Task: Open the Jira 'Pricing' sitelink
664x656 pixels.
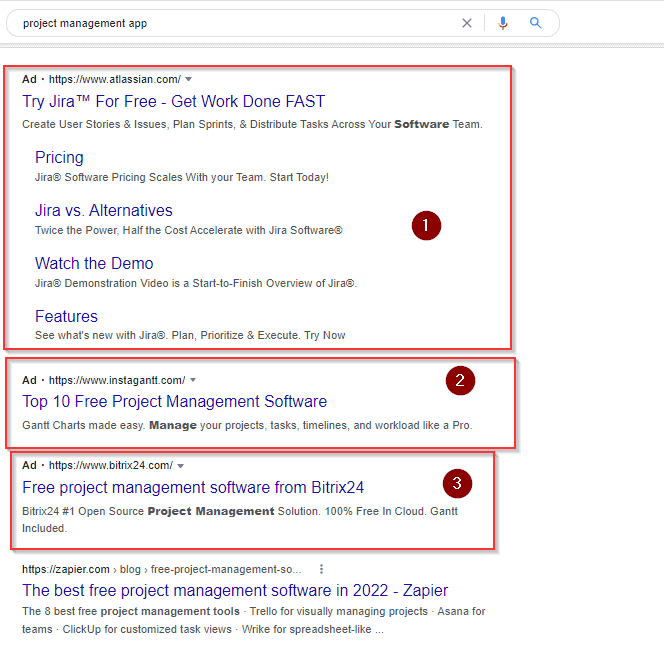Action: (59, 158)
